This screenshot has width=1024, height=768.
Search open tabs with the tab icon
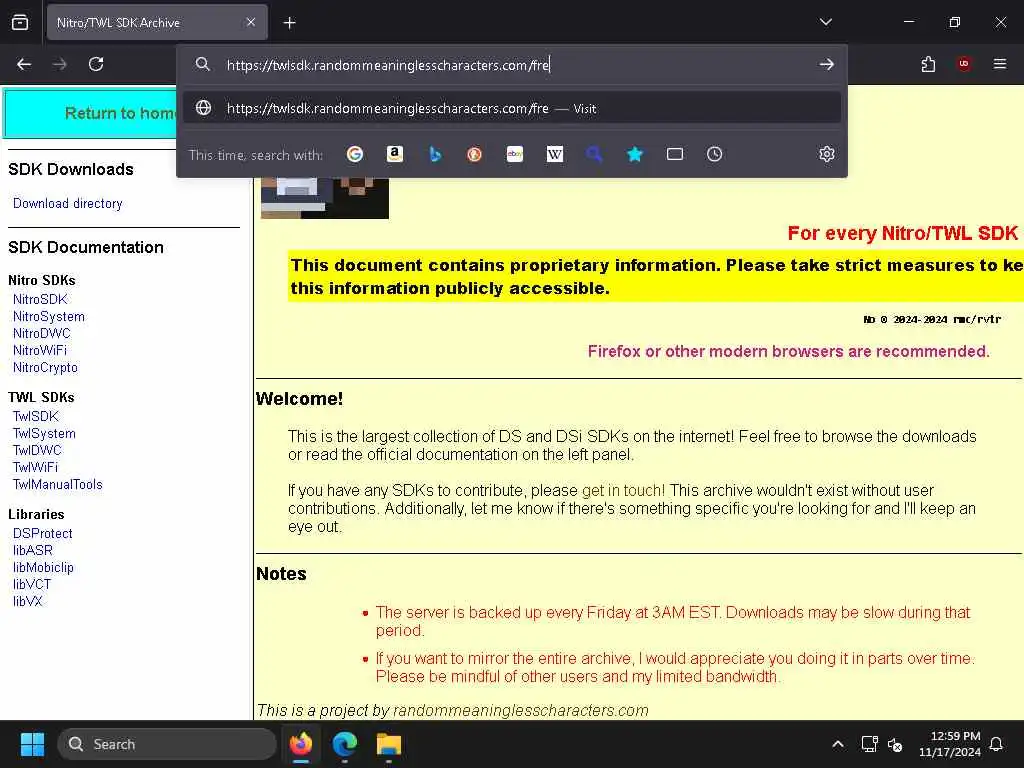click(675, 154)
